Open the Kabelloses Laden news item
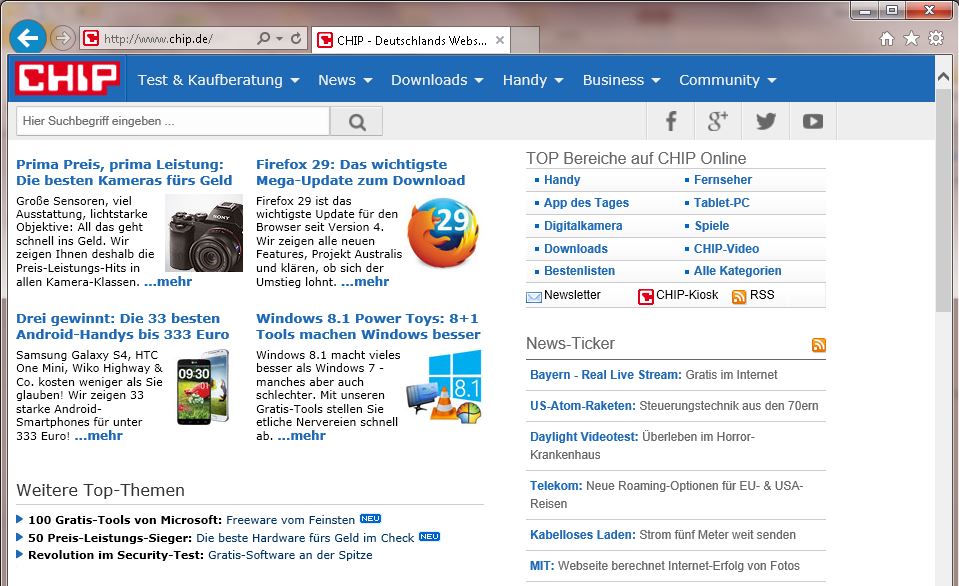The image size is (959, 586). tap(662, 535)
